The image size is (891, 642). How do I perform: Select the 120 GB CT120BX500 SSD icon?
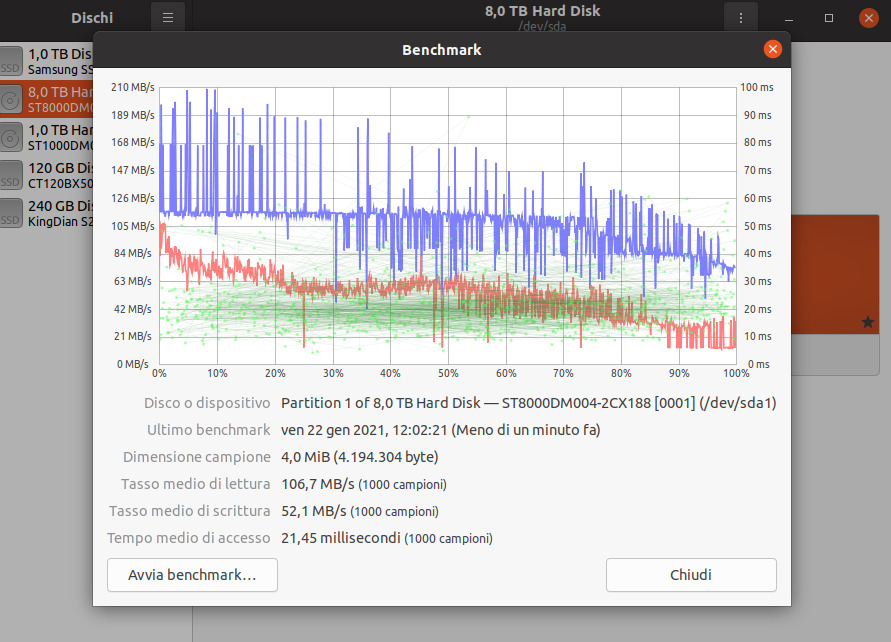click(x=11, y=175)
